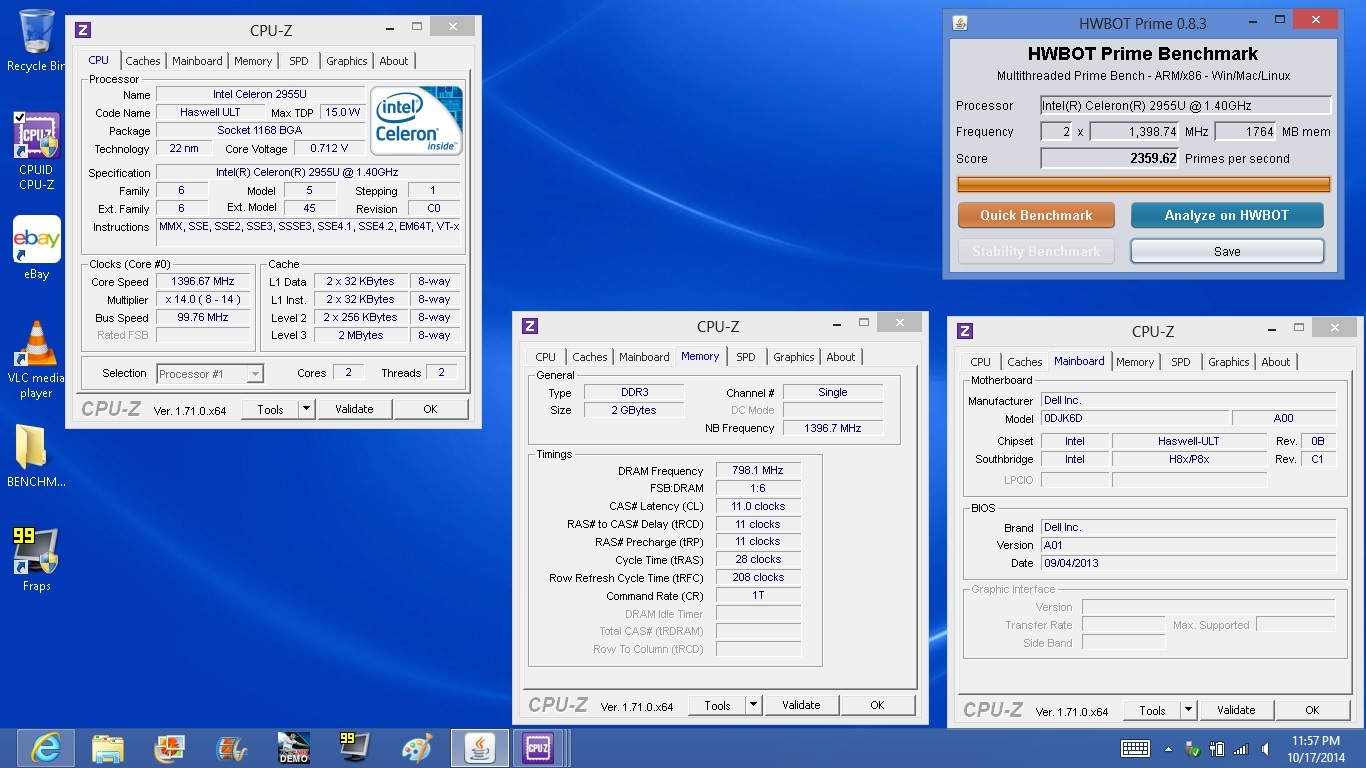Click the Multiplier x 14.0 value

[x=203, y=300]
